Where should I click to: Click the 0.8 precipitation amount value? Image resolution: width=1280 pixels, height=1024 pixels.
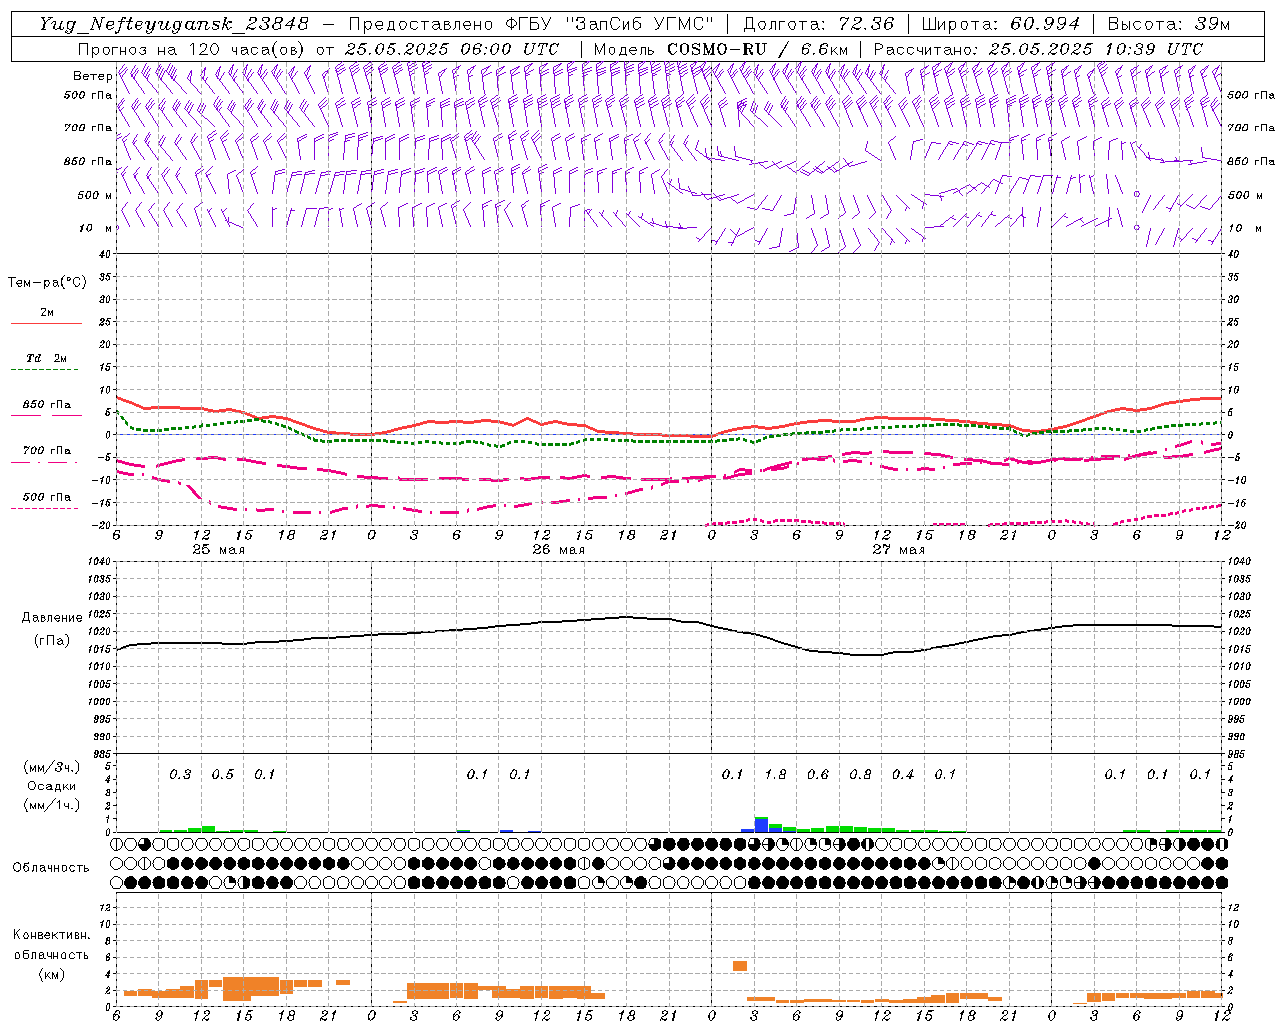click(860, 774)
